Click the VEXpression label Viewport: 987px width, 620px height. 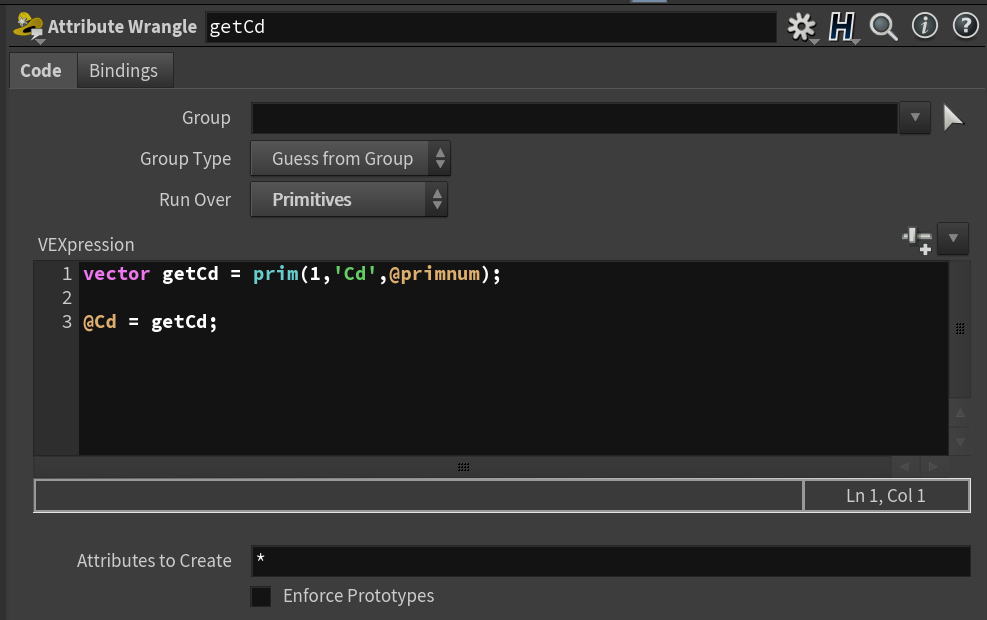(x=86, y=245)
